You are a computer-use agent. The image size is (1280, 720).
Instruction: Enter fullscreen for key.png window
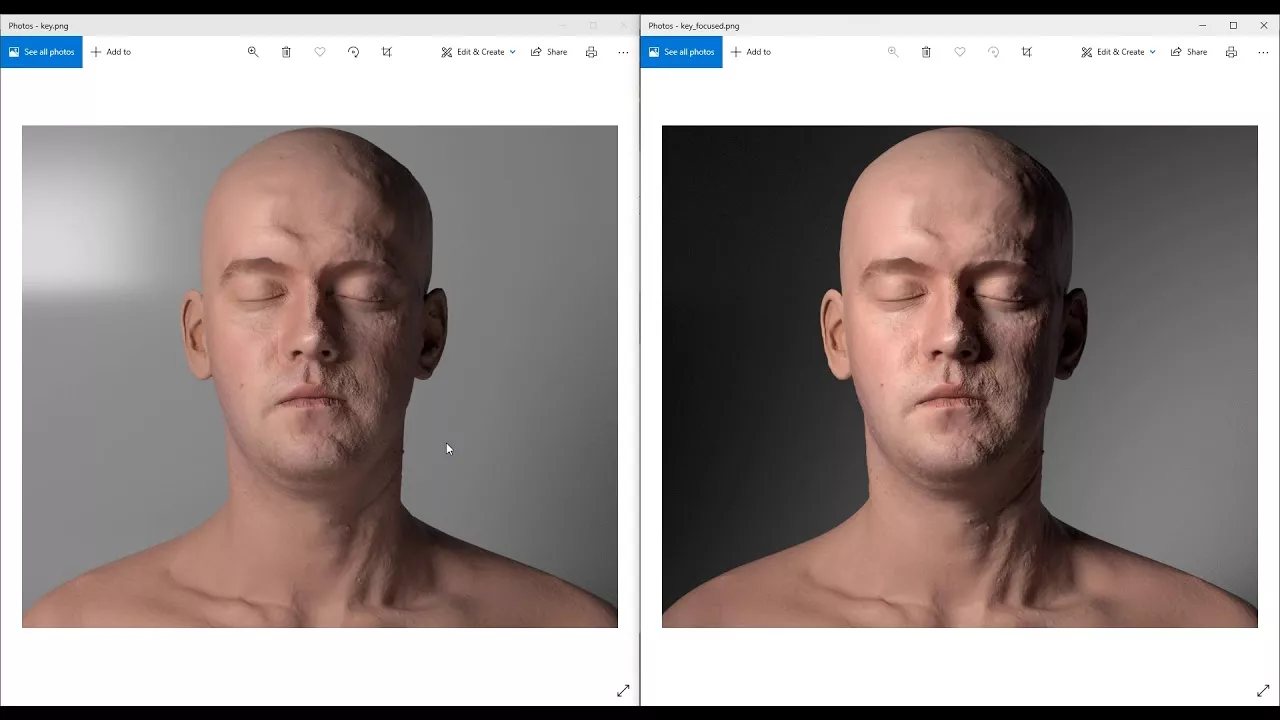coord(623,691)
